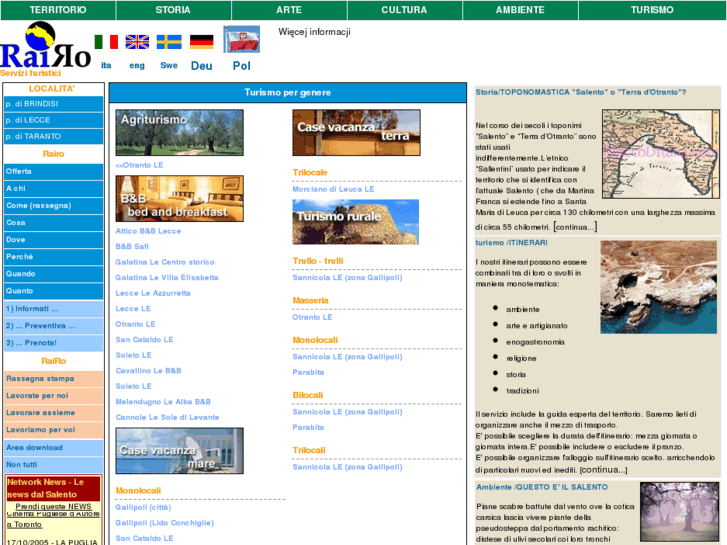The width and height of the screenshot is (727, 545).
Task: Click the B&B bed and breakfast banner
Action: pos(179,198)
